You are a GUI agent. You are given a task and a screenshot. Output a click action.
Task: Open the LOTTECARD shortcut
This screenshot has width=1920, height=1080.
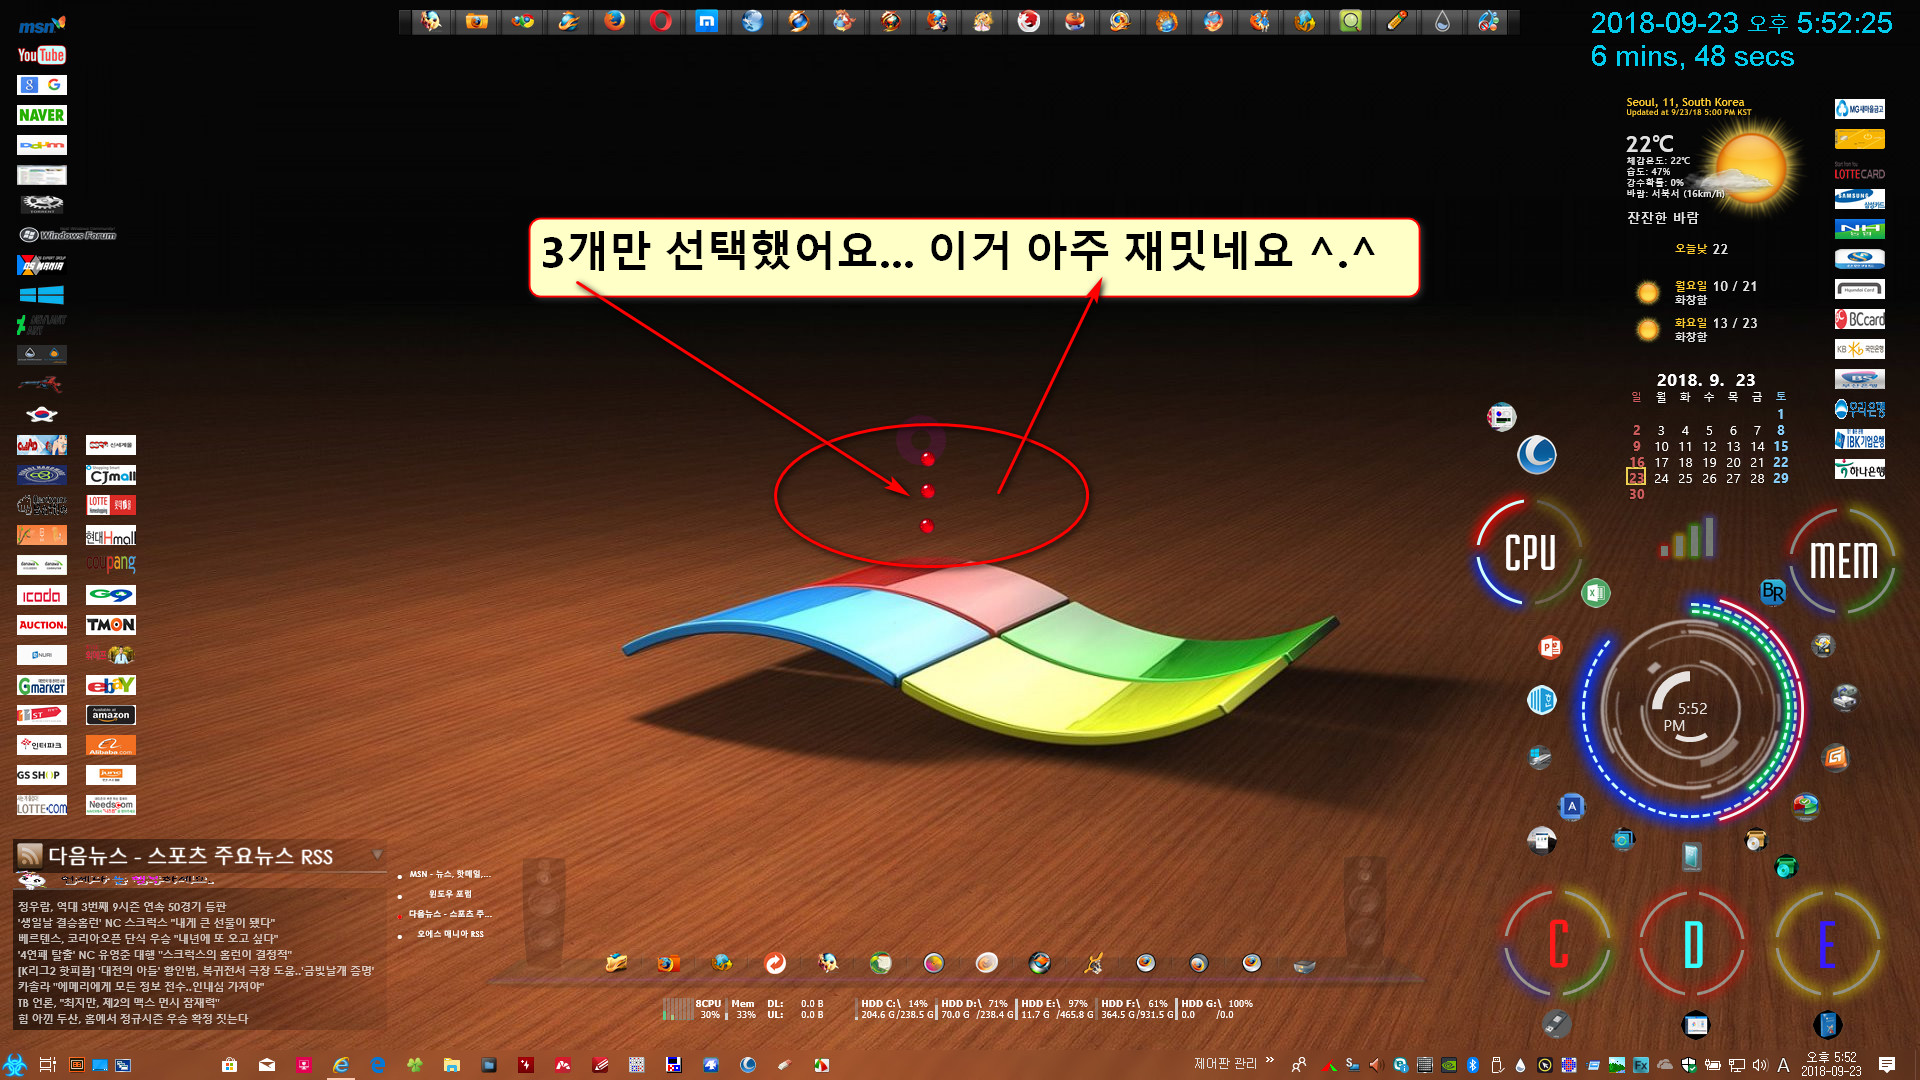coord(1859,169)
